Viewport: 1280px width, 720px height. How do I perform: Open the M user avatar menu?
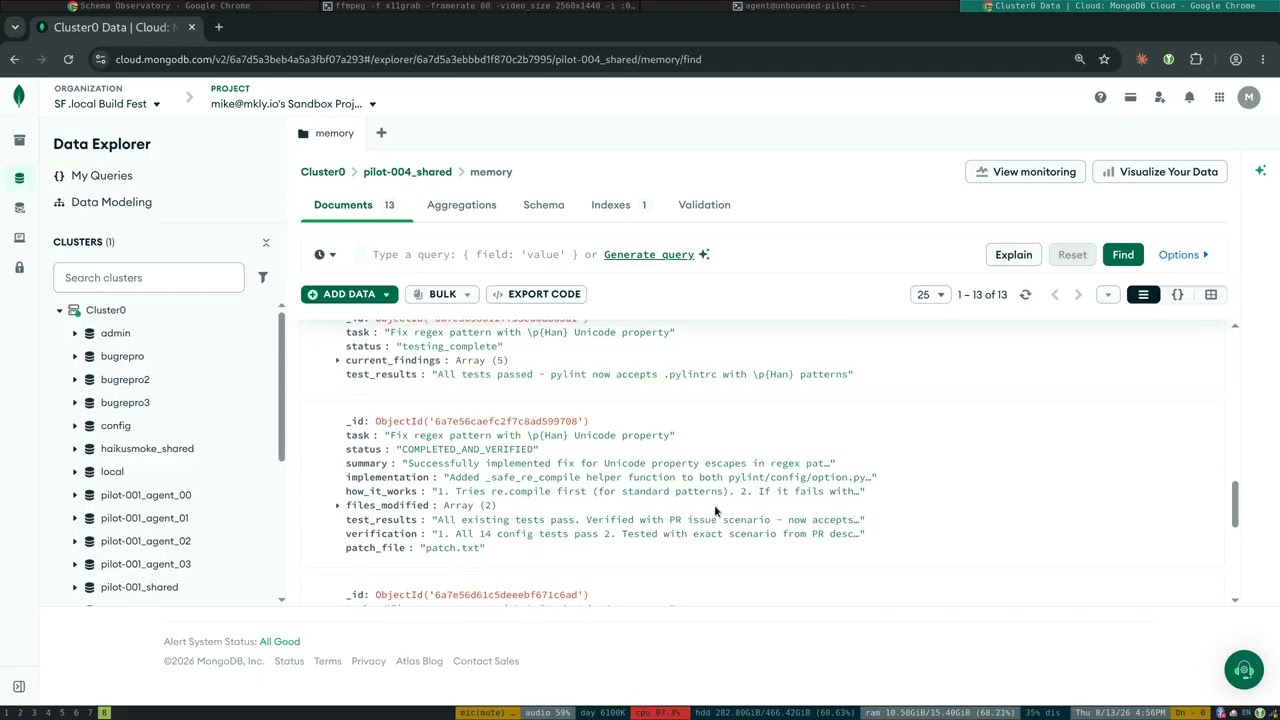coord(1248,97)
